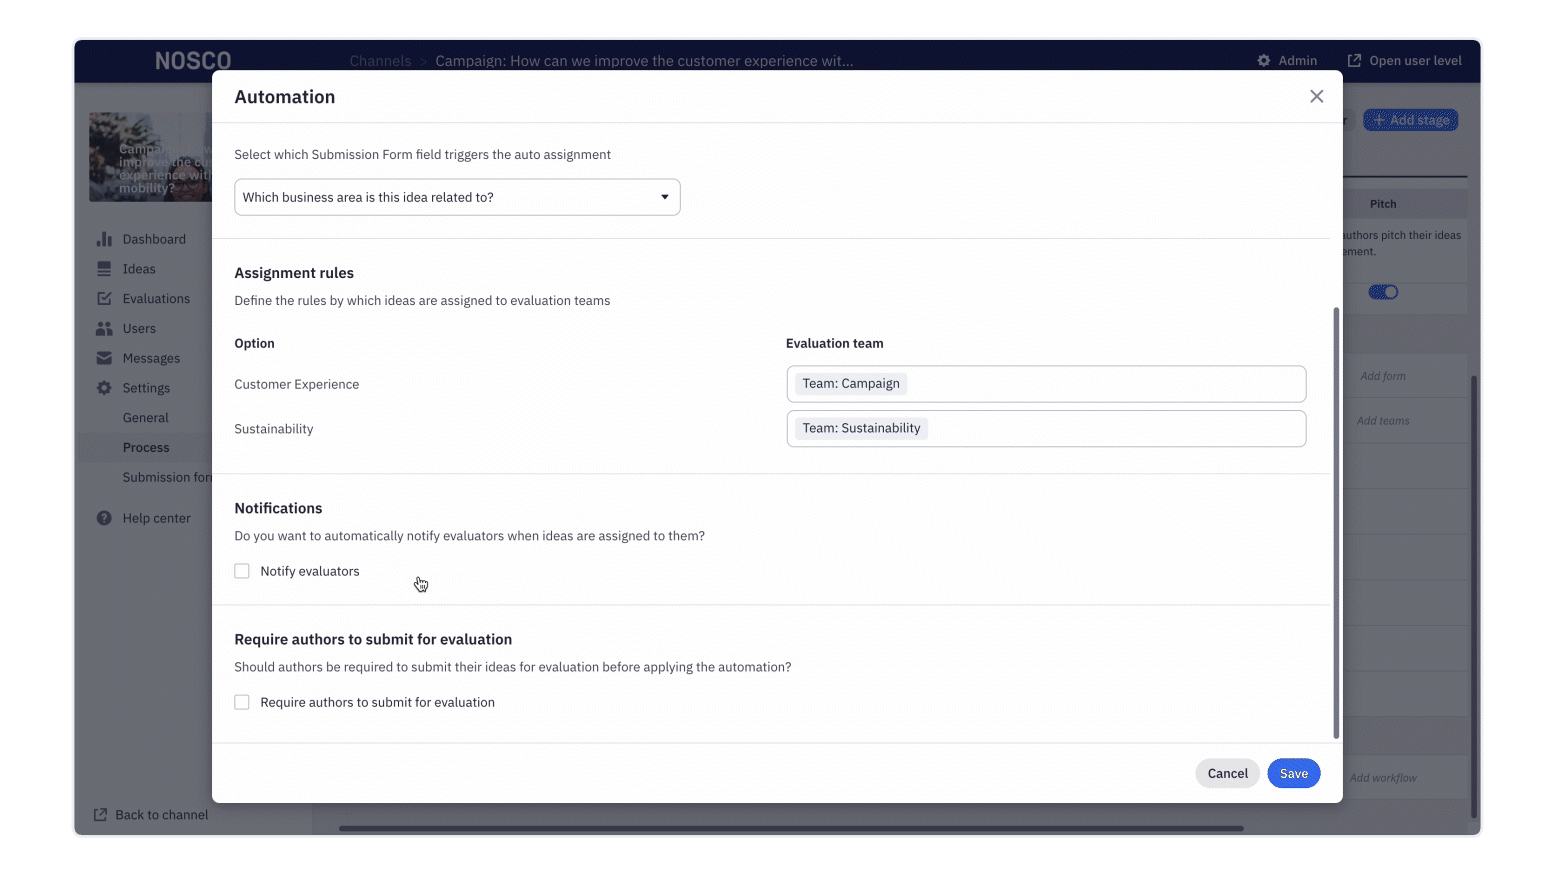The image size is (1555, 875).
Task: Open Evaluations via its sidebar icon
Action: point(104,298)
